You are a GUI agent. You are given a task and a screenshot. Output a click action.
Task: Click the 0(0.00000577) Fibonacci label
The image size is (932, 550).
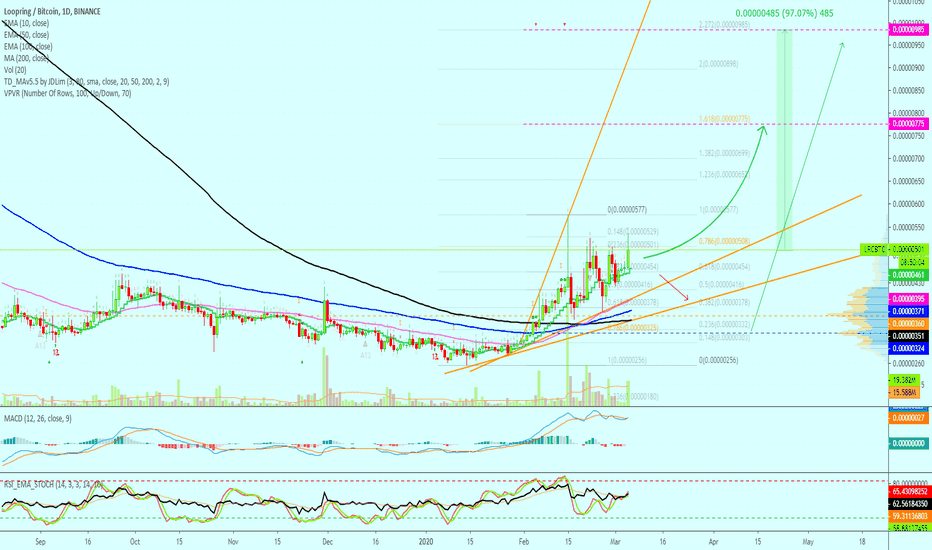click(x=627, y=210)
